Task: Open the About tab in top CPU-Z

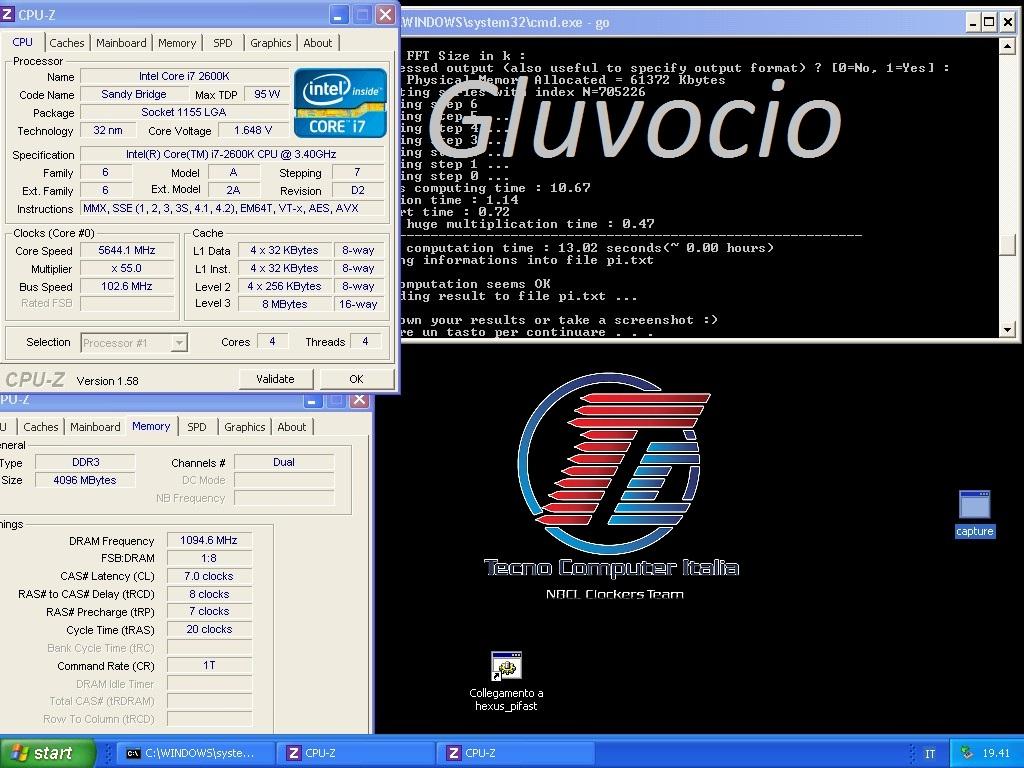Action: point(317,43)
